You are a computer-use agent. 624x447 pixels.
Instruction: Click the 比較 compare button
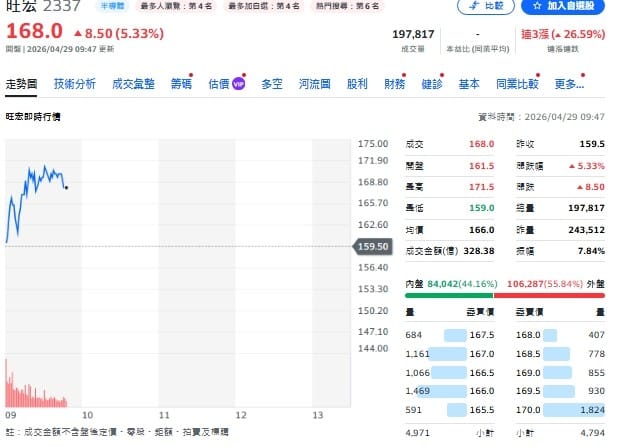[x=485, y=6]
